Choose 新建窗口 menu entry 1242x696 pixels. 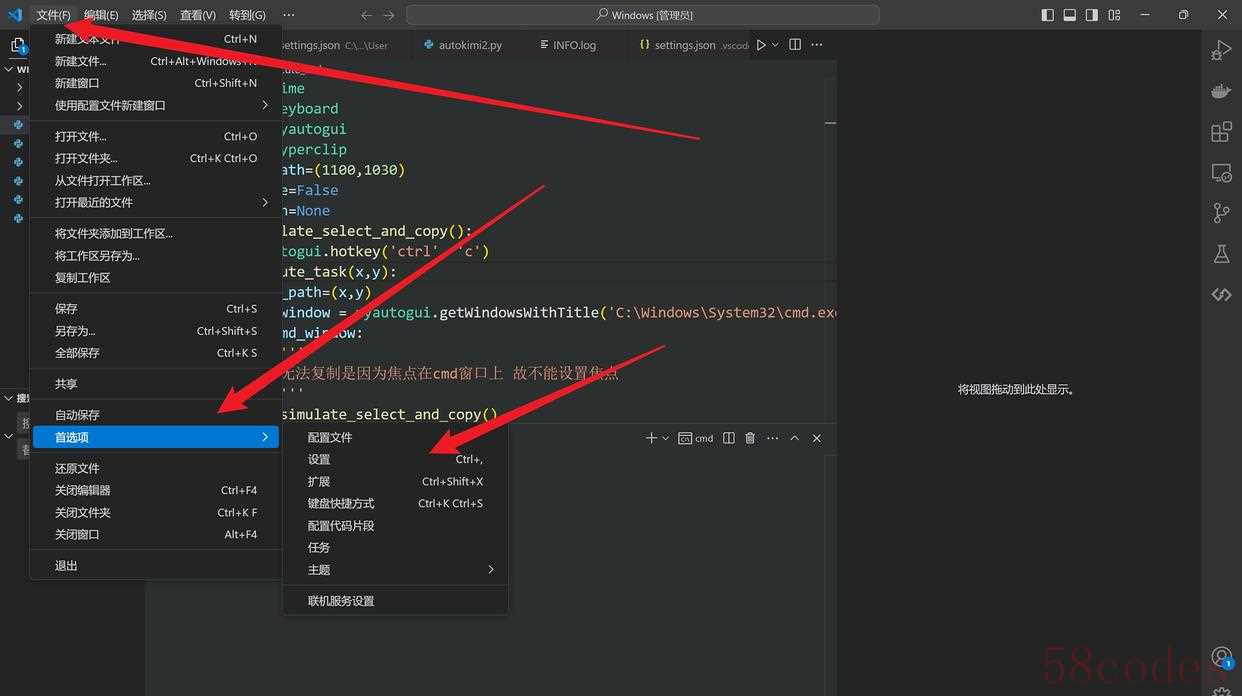(x=156, y=83)
